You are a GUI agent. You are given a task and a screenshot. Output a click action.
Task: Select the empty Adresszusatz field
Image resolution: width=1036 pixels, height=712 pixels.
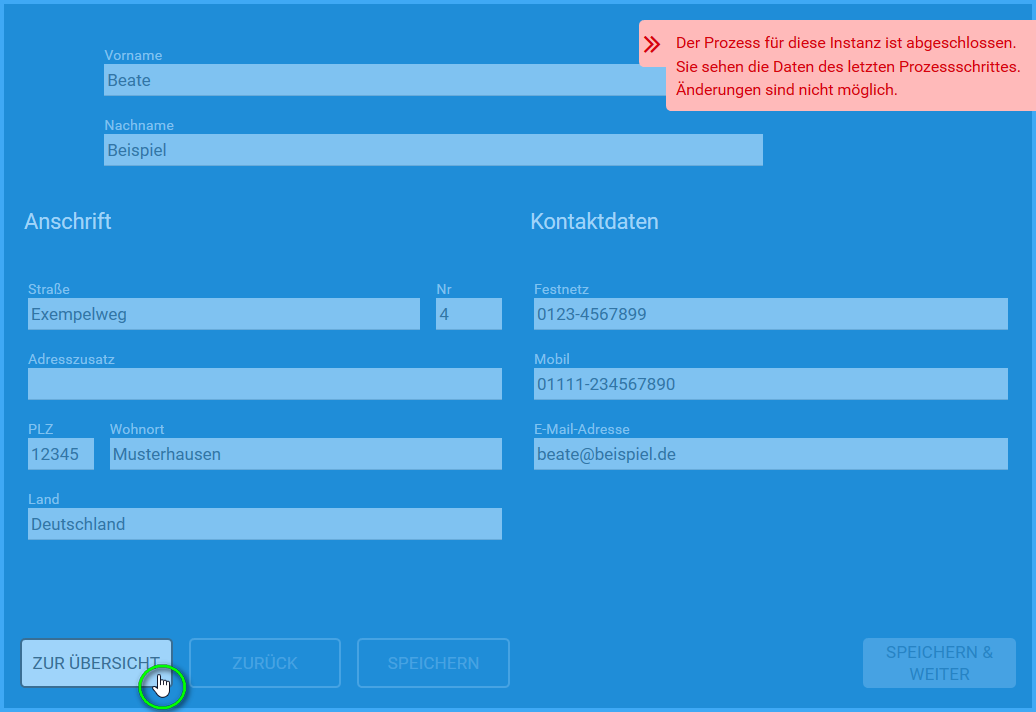tap(264, 383)
